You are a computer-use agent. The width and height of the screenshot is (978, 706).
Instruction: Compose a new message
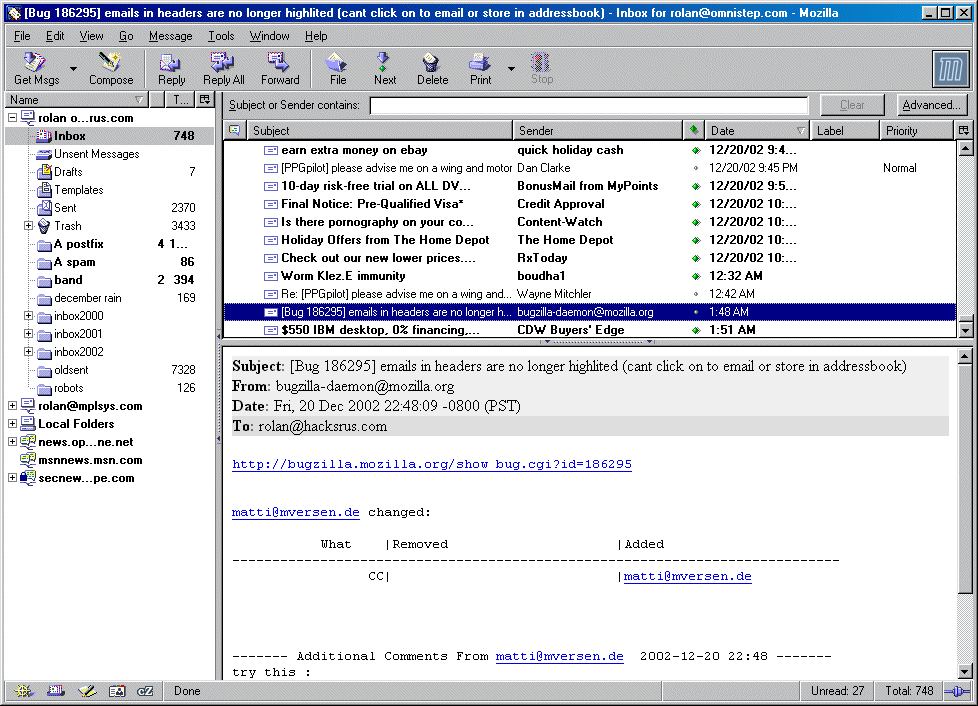[x=110, y=68]
